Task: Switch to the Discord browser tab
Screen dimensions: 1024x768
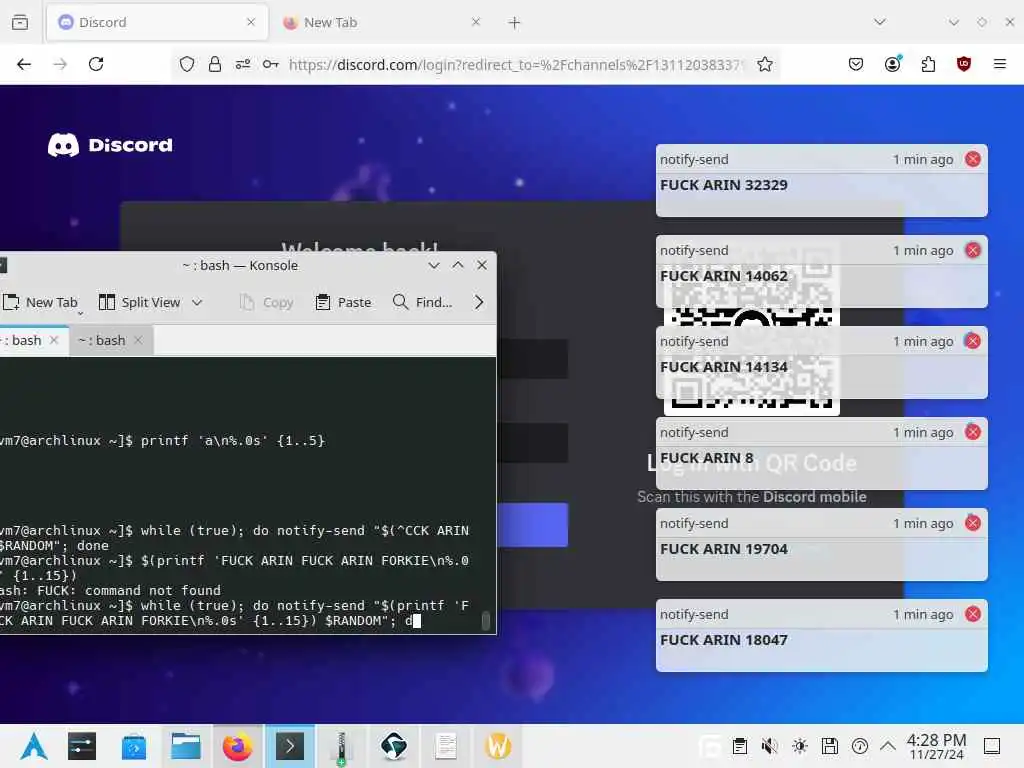Action: pyautogui.click(x=157, y=22)
